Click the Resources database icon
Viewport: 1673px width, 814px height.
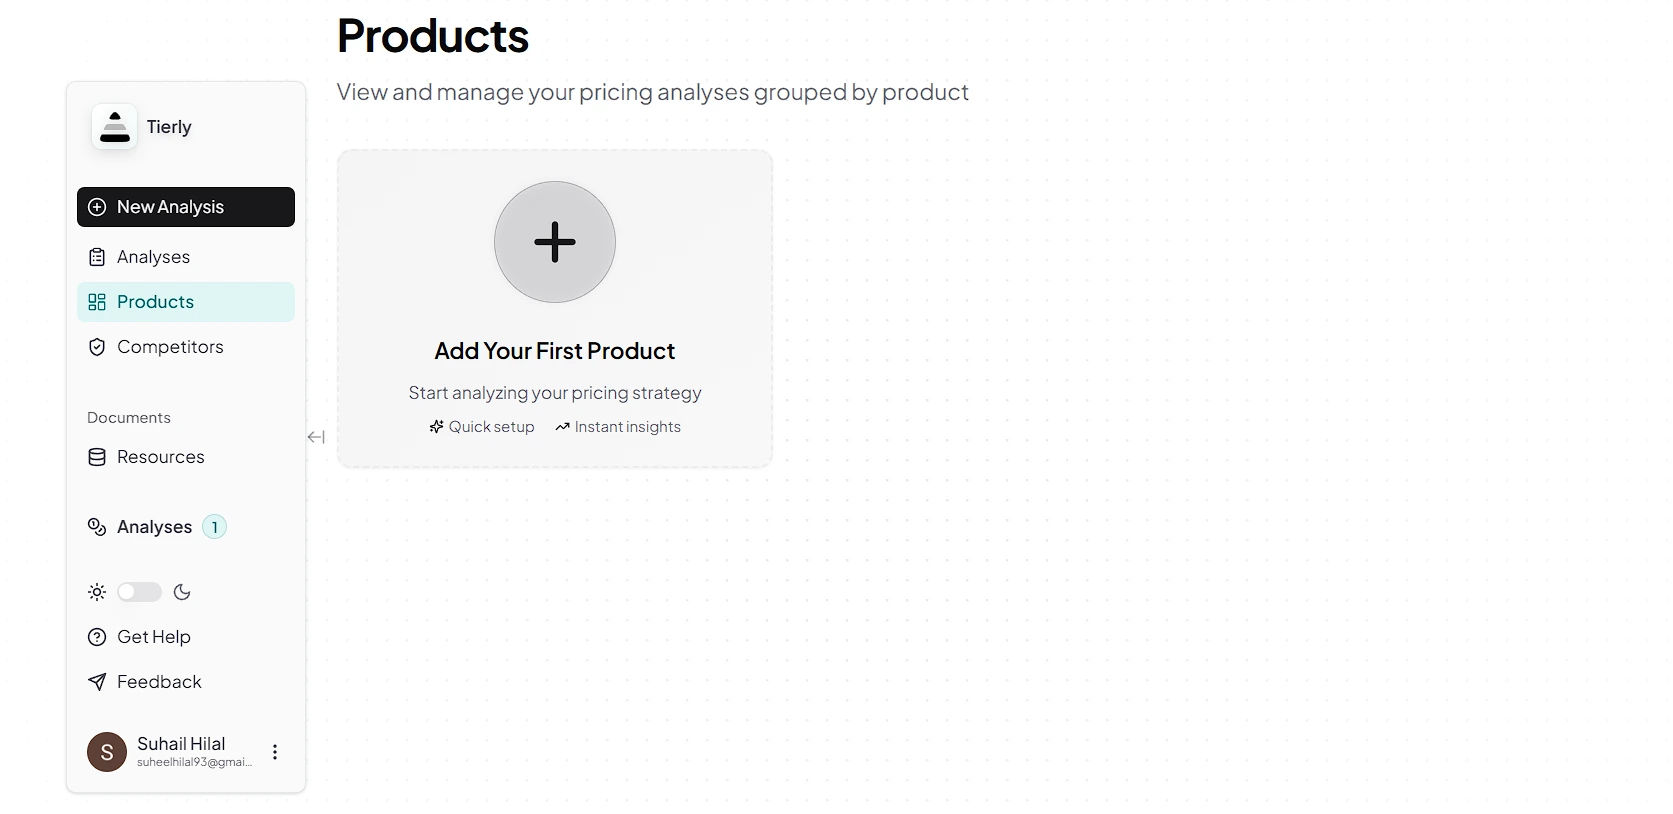(97, 457)
